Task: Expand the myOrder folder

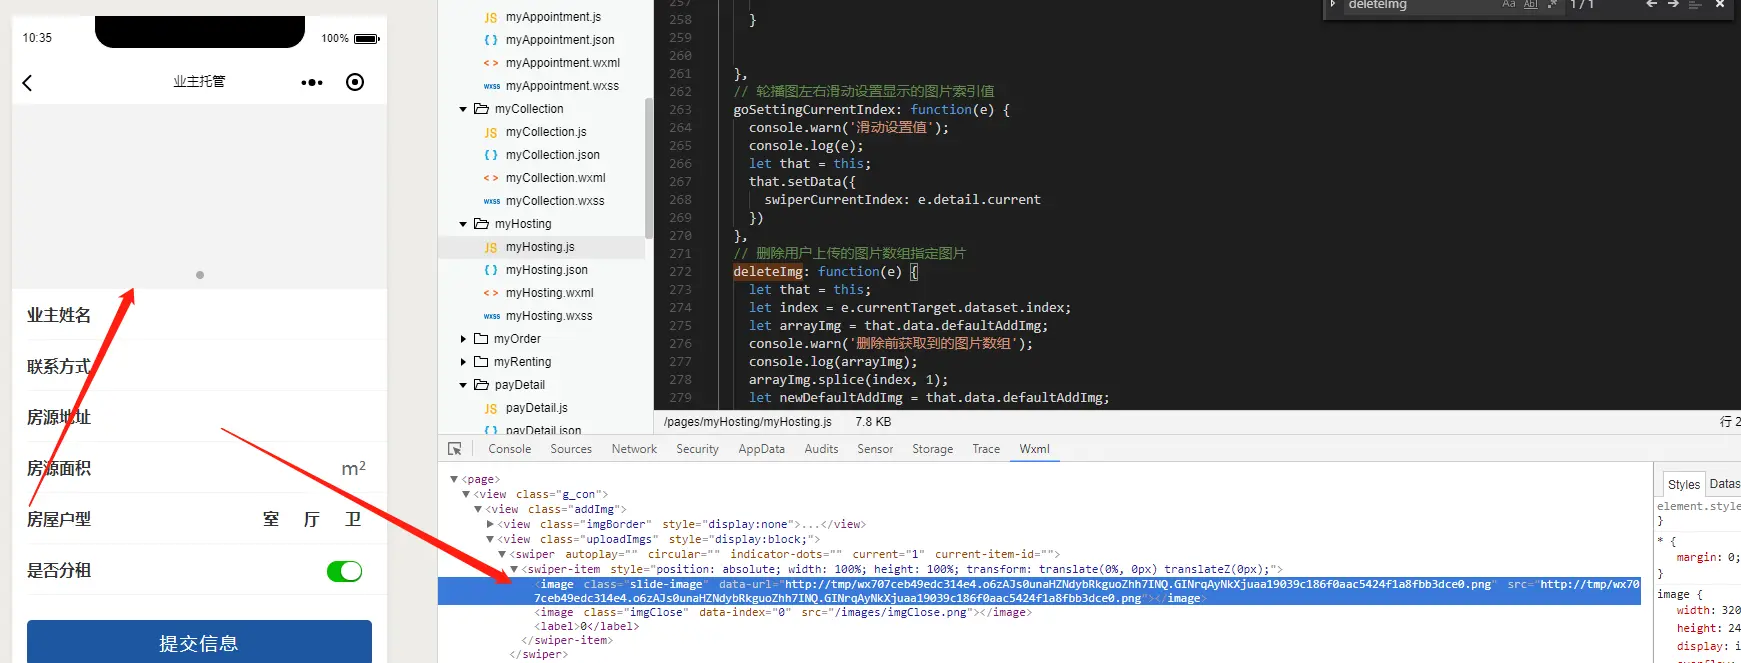Action: pyautogui.click(x=463, y=339)
